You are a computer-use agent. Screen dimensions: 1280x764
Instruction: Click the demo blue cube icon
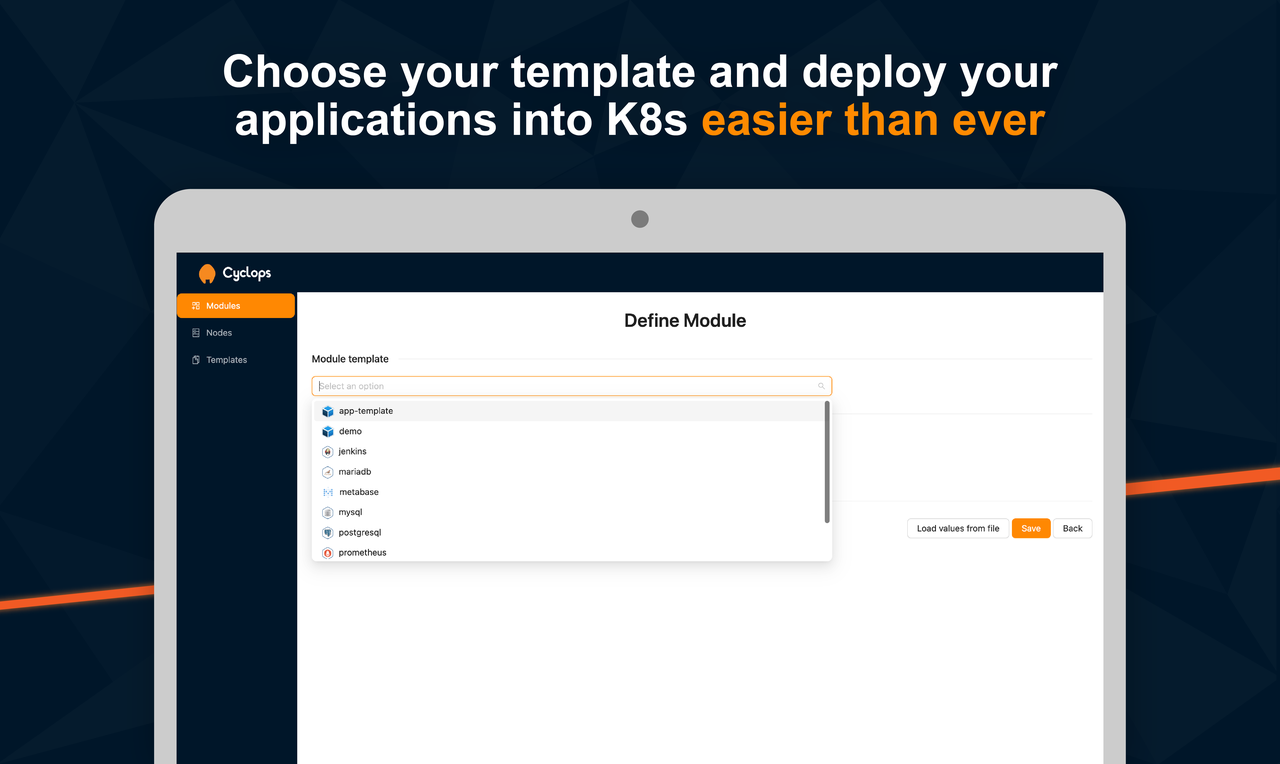(x=328, y=431)
